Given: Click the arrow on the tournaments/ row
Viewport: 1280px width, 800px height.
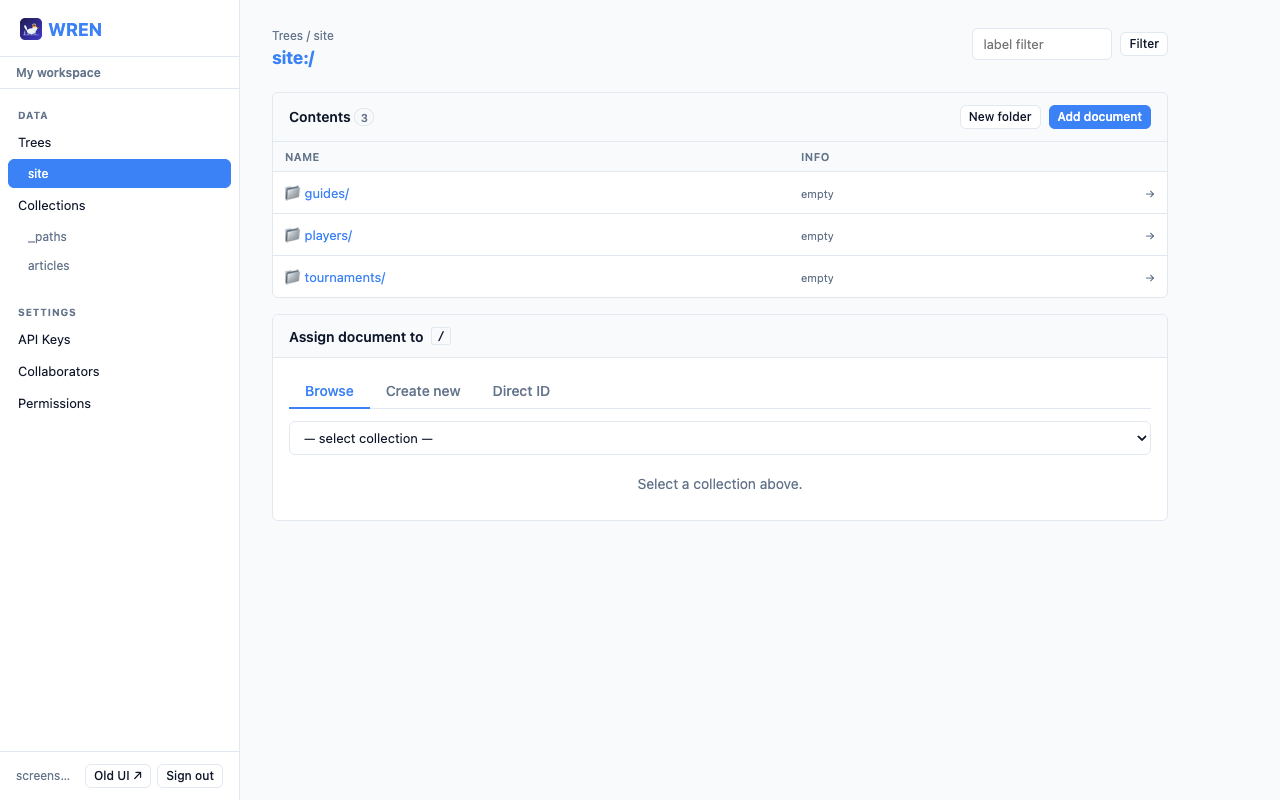Looking at the screenshot, I should point(1149,277).
